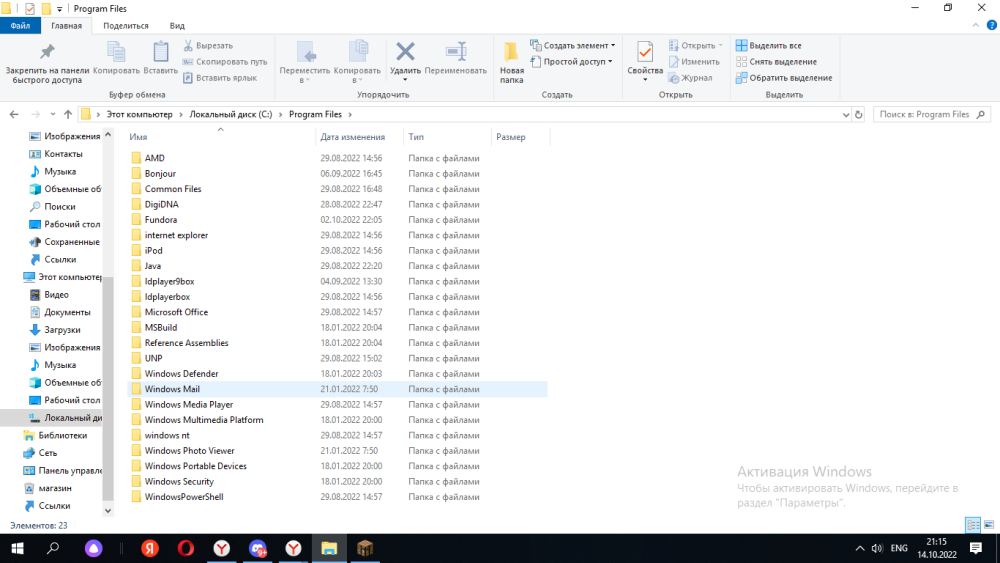Switch to the Поделиться ribbon tab
This screenshot has width=1000, height=563.
pos(126,26)
